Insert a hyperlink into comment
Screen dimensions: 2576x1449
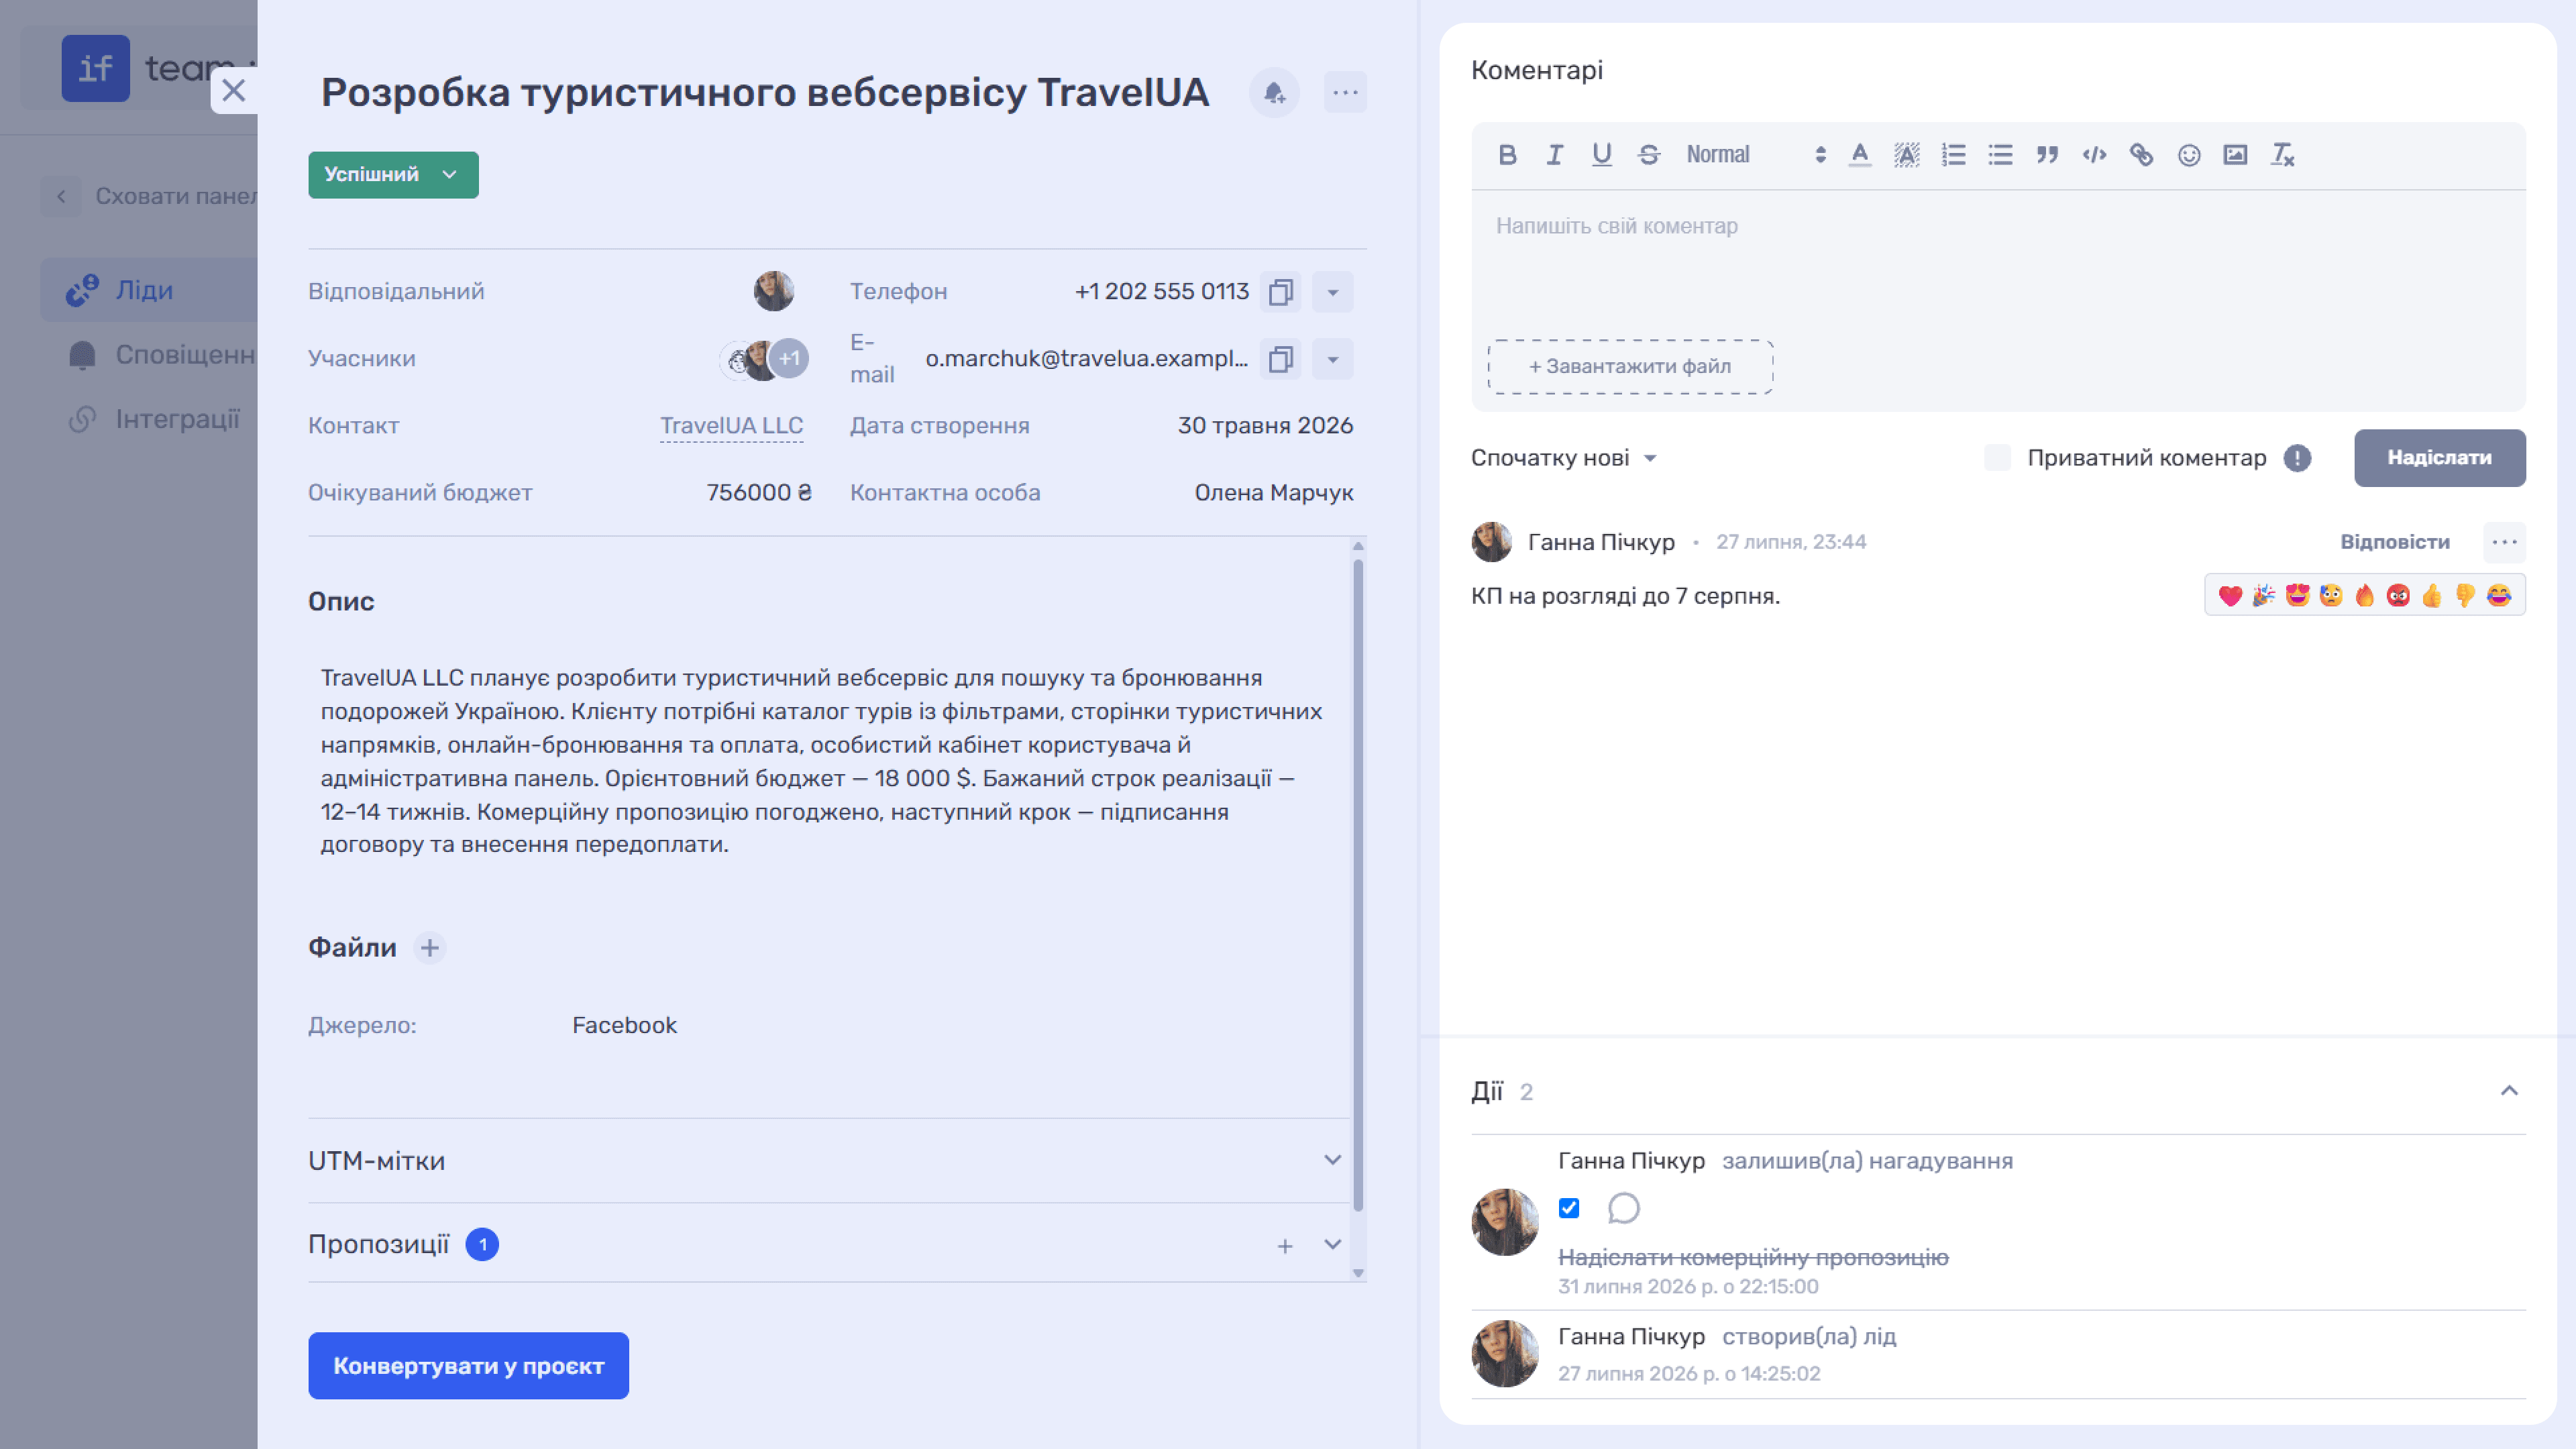pos(2141,155)
